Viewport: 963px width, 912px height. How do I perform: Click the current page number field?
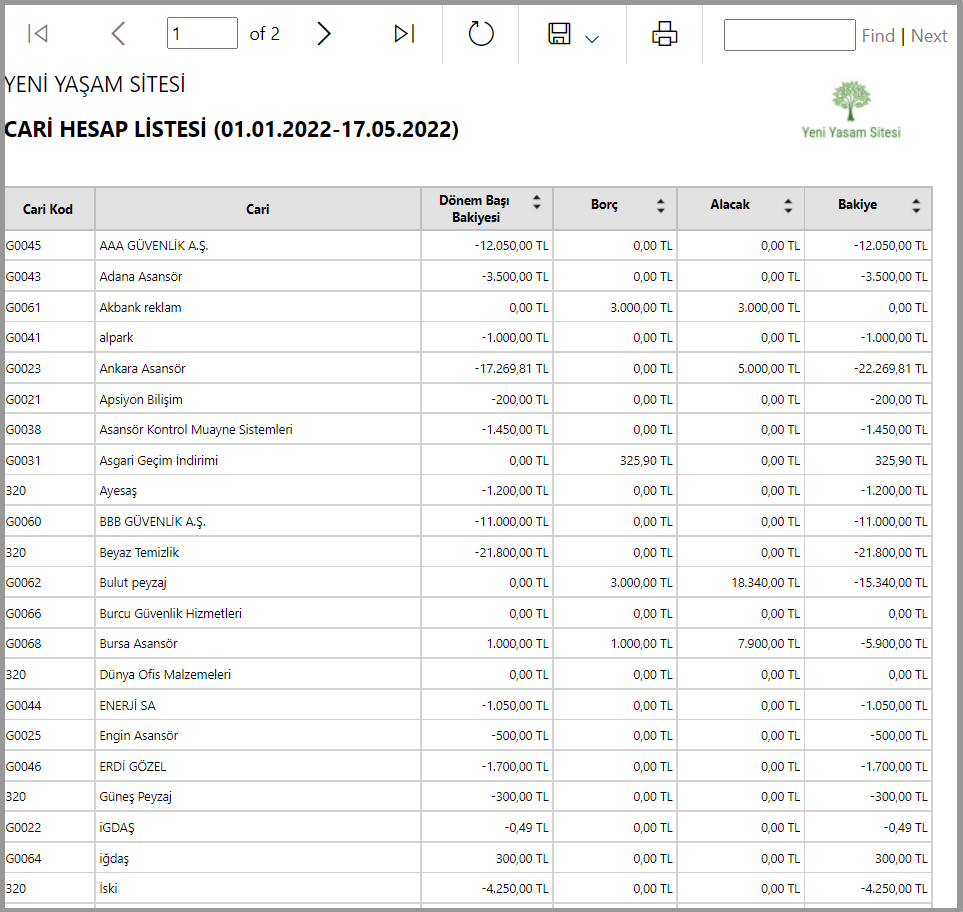202,33
